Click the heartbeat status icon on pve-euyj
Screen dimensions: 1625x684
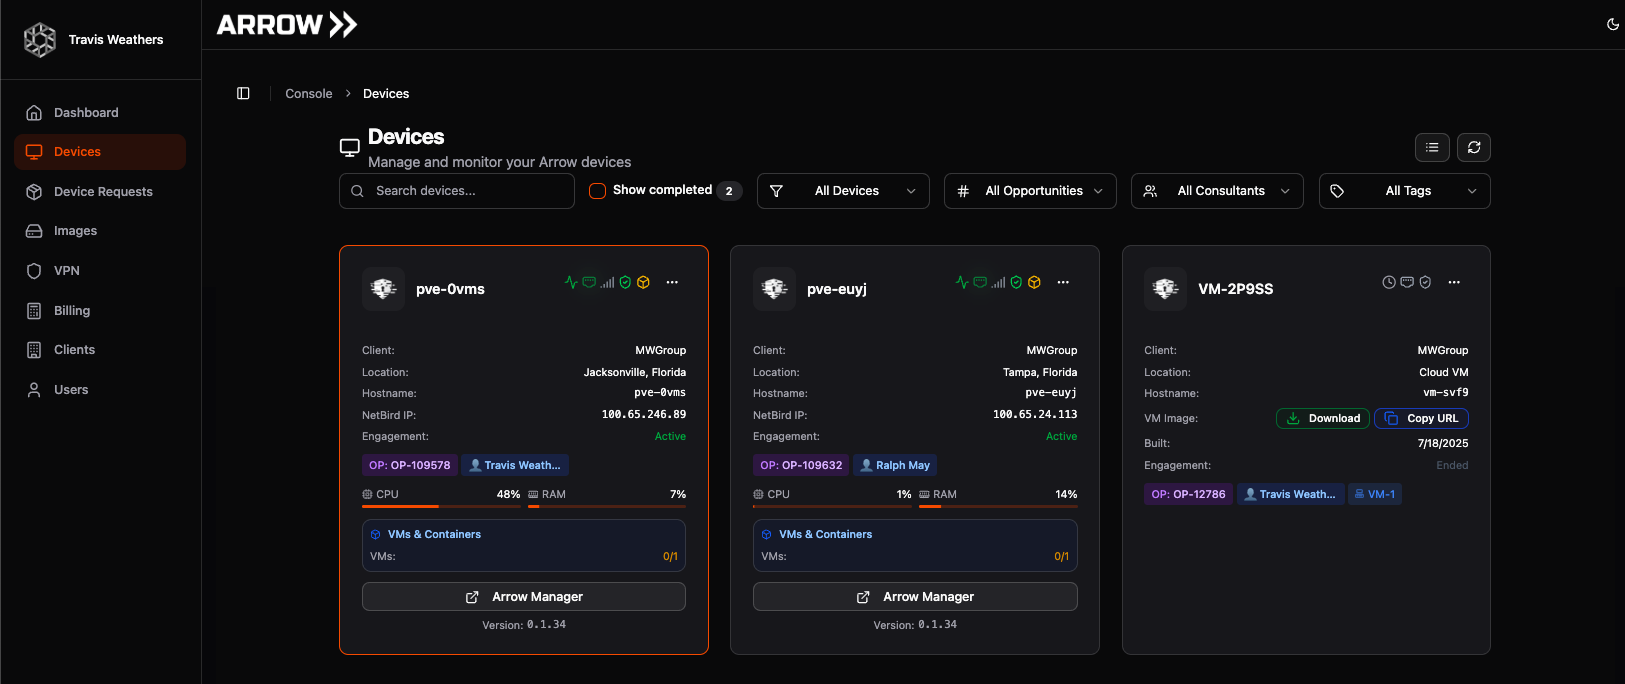[x=961, y=282]
